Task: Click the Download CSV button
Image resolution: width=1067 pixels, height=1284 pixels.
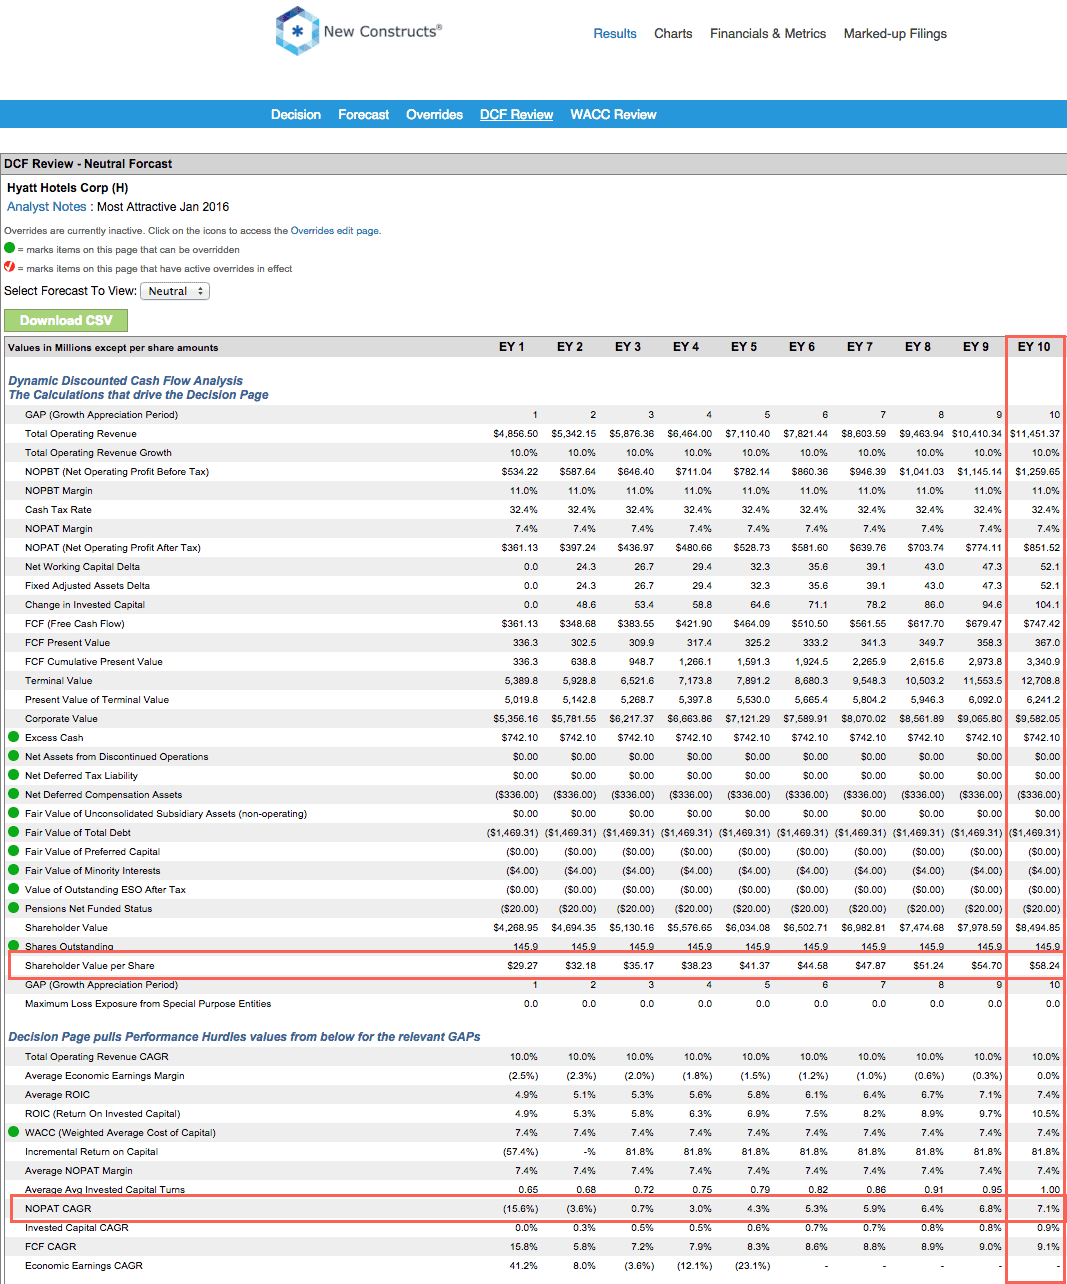Action: 66,320
